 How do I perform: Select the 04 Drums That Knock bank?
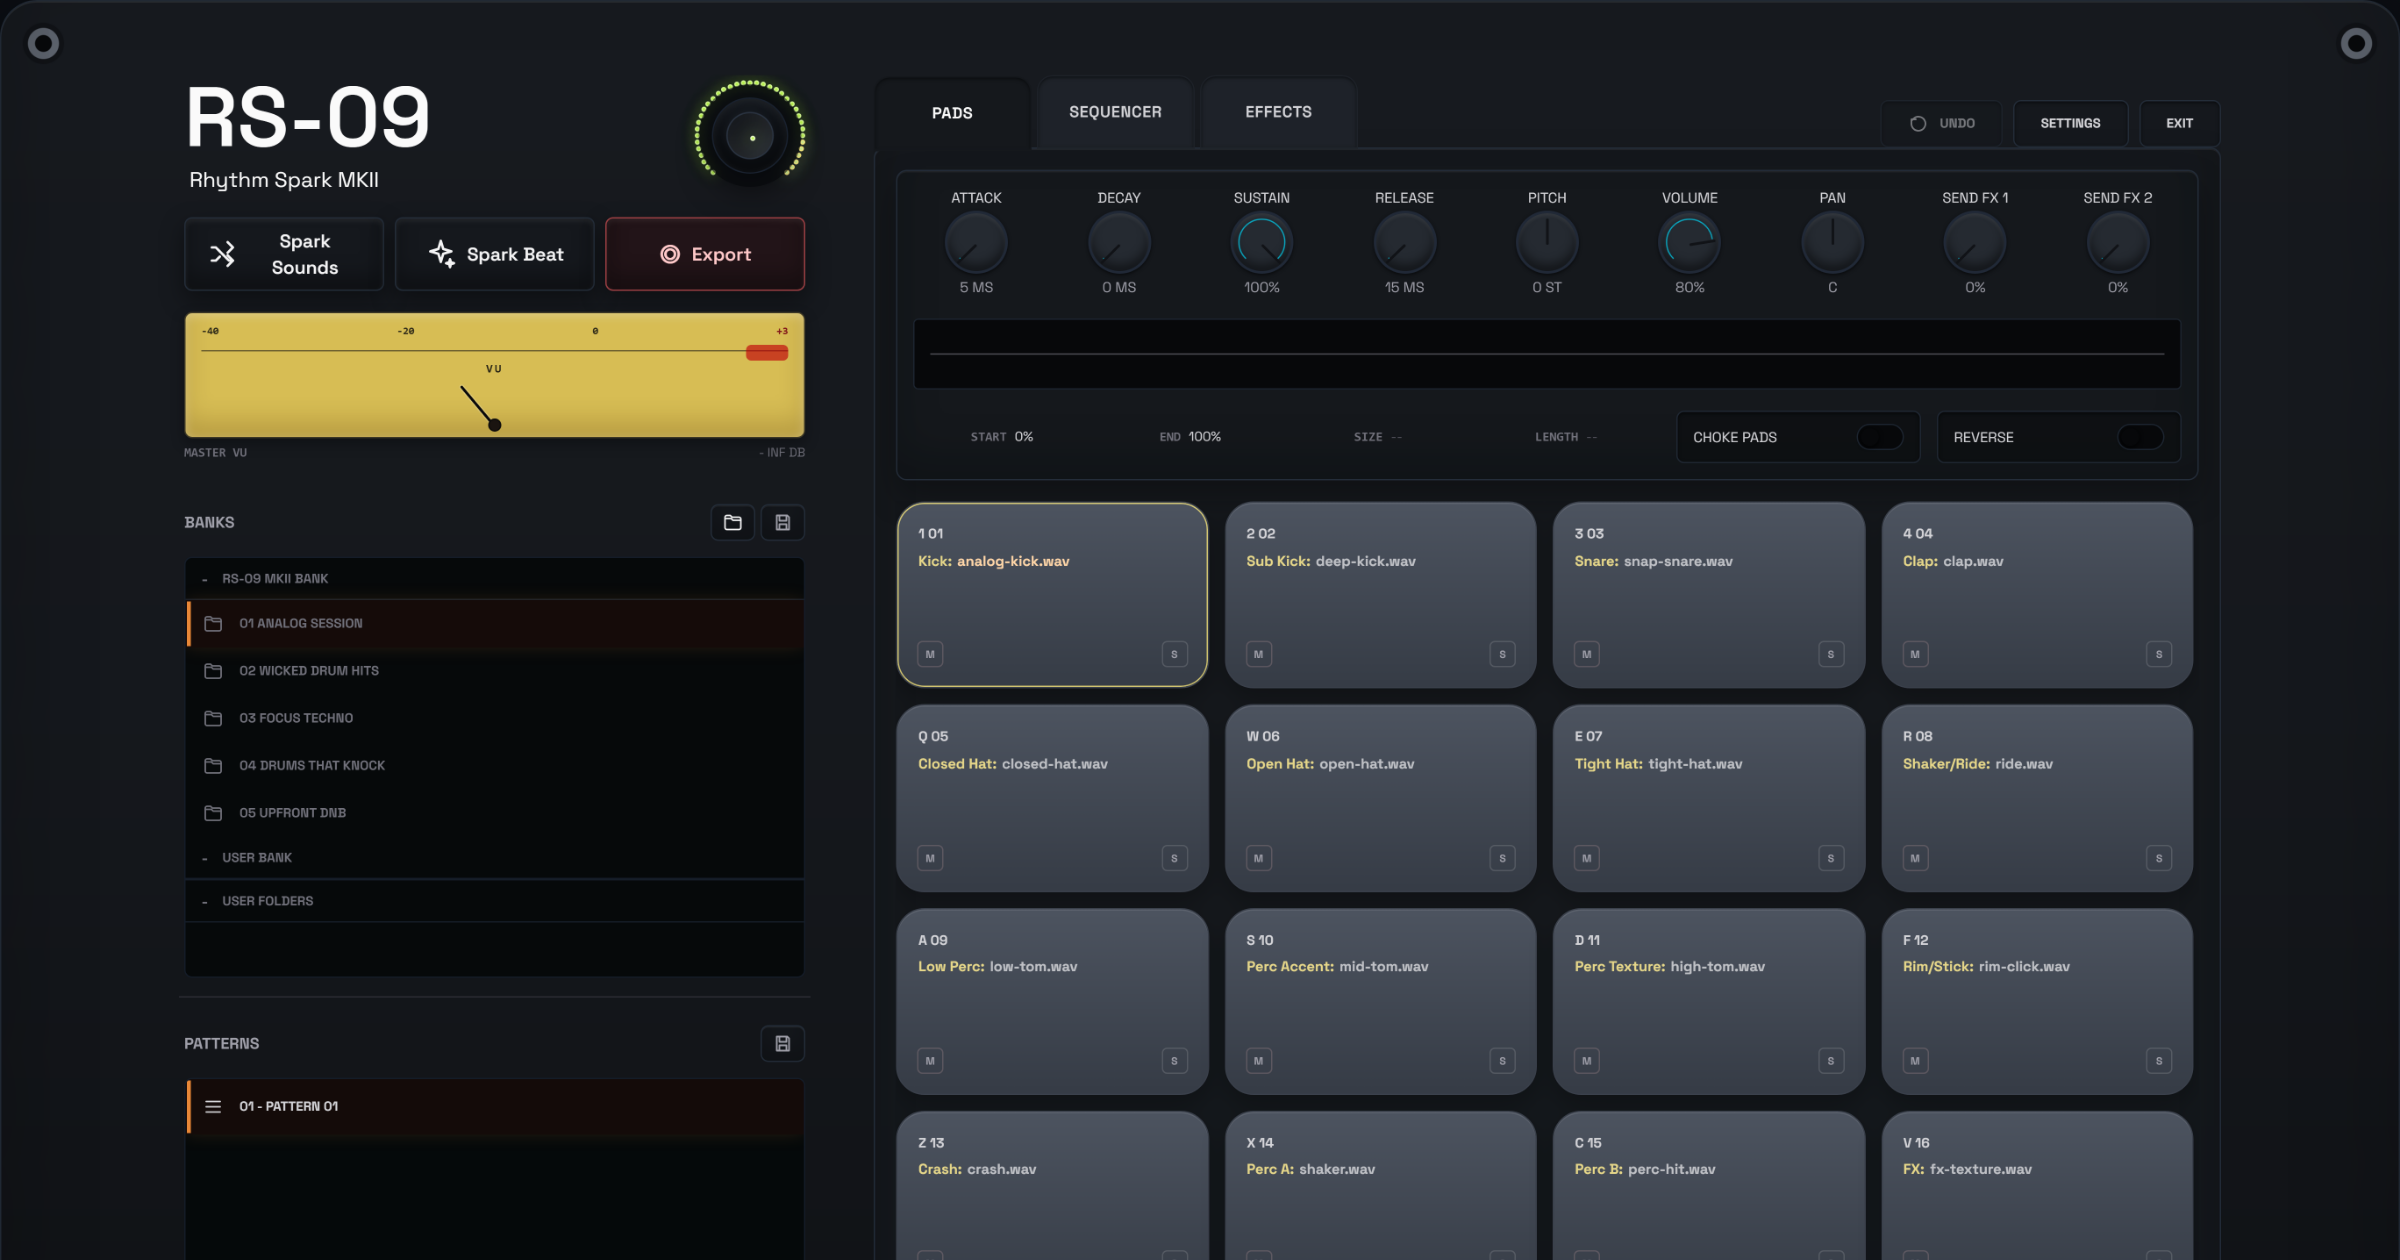click(495, 766)
